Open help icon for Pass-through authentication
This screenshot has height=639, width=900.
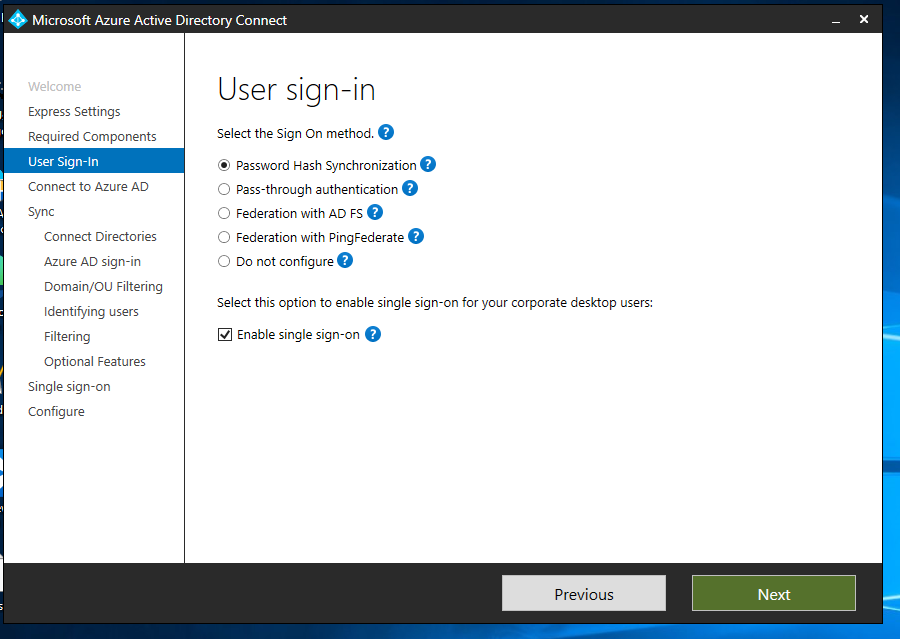410,188
